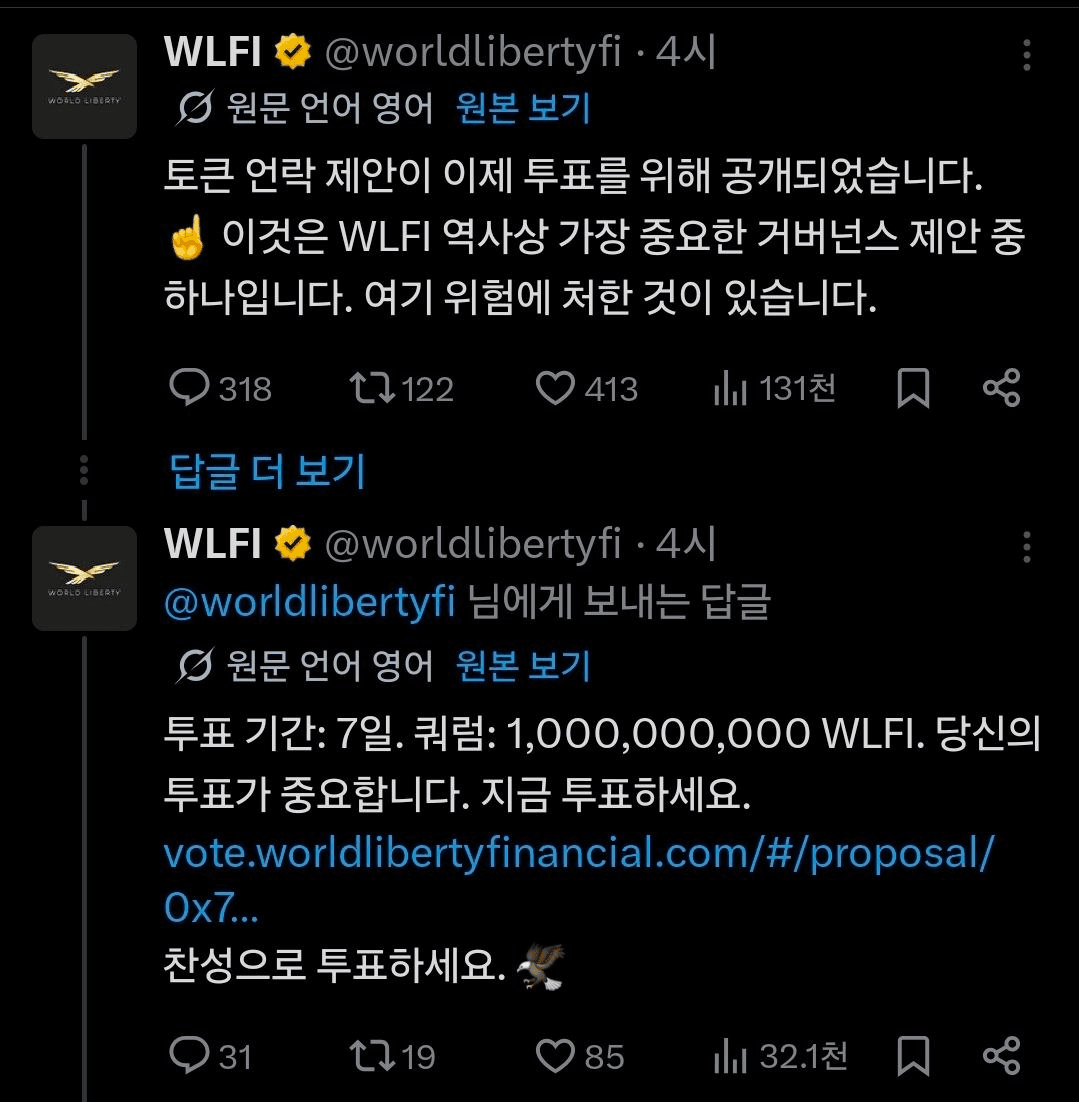Open more options menu on first post
This screenshot has width=1079, height=1102.
pyautogui.click(x=1026, y=55)
